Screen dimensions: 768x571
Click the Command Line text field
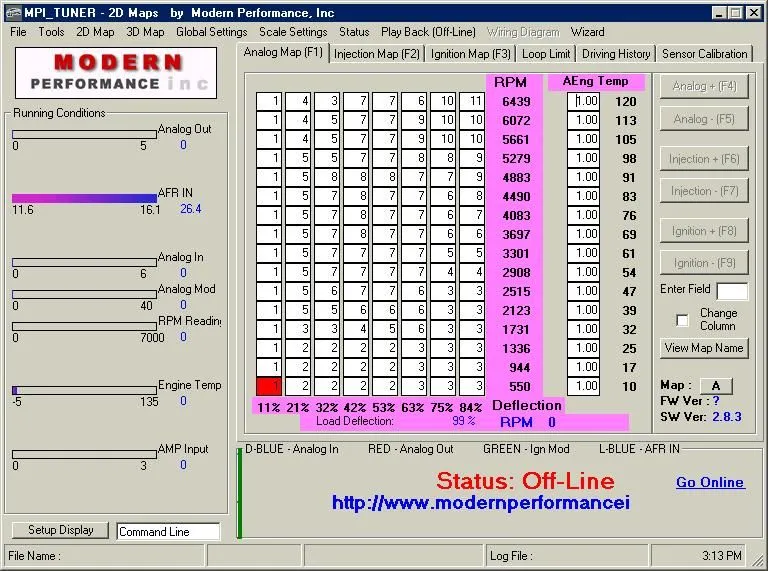point(167,532)
